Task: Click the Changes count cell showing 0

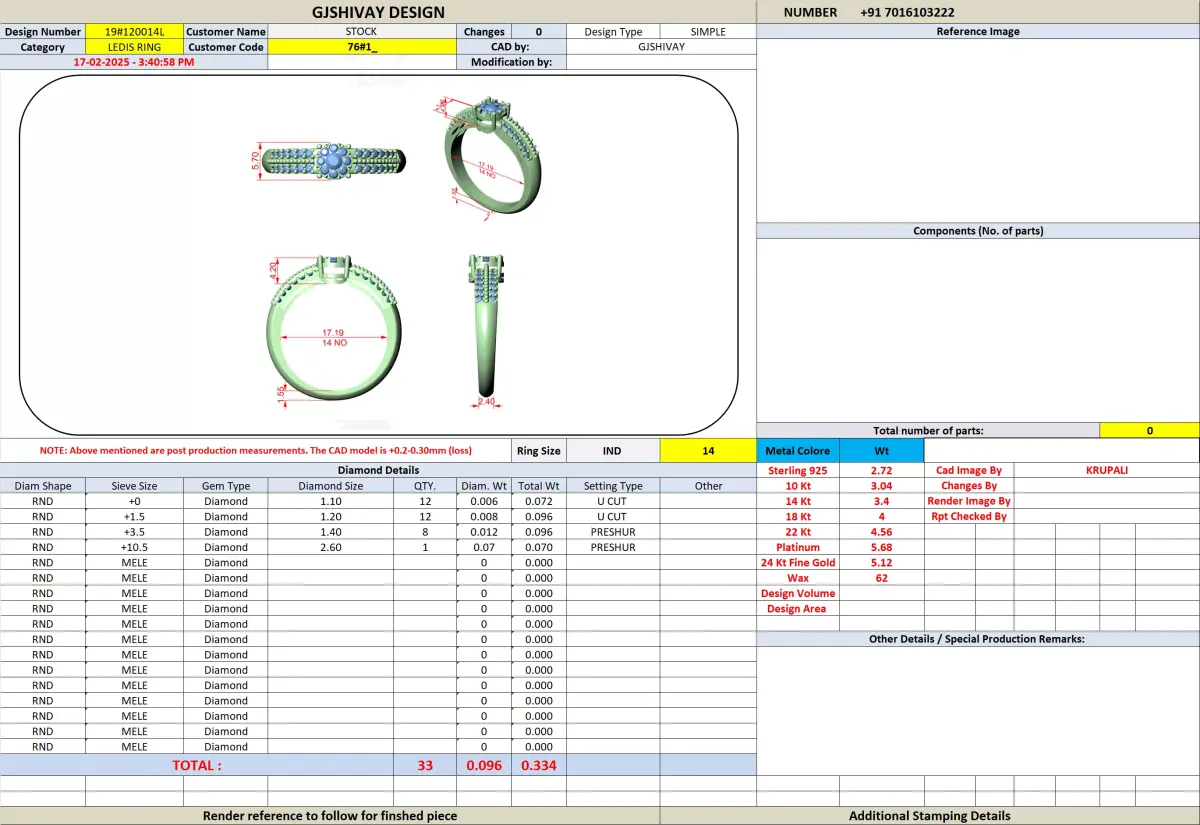Action: 539,31
